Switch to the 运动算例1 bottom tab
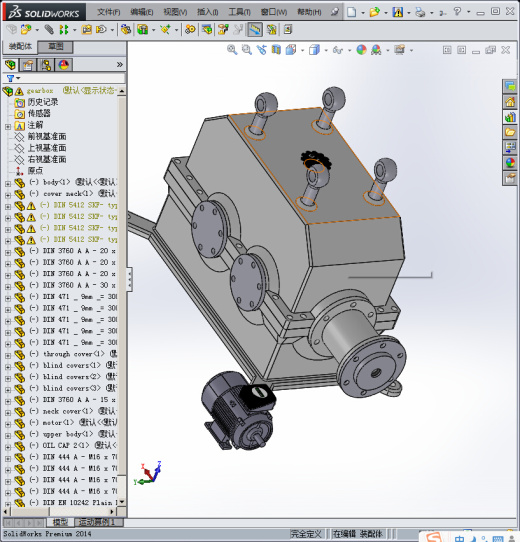Viewport: 520px width, 542px height. [96, 522]
